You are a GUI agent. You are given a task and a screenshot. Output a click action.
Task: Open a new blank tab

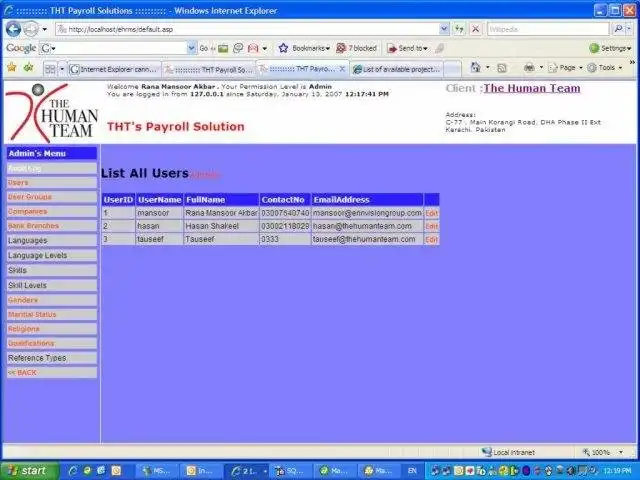pyautogui.click(x=452, y=69)
